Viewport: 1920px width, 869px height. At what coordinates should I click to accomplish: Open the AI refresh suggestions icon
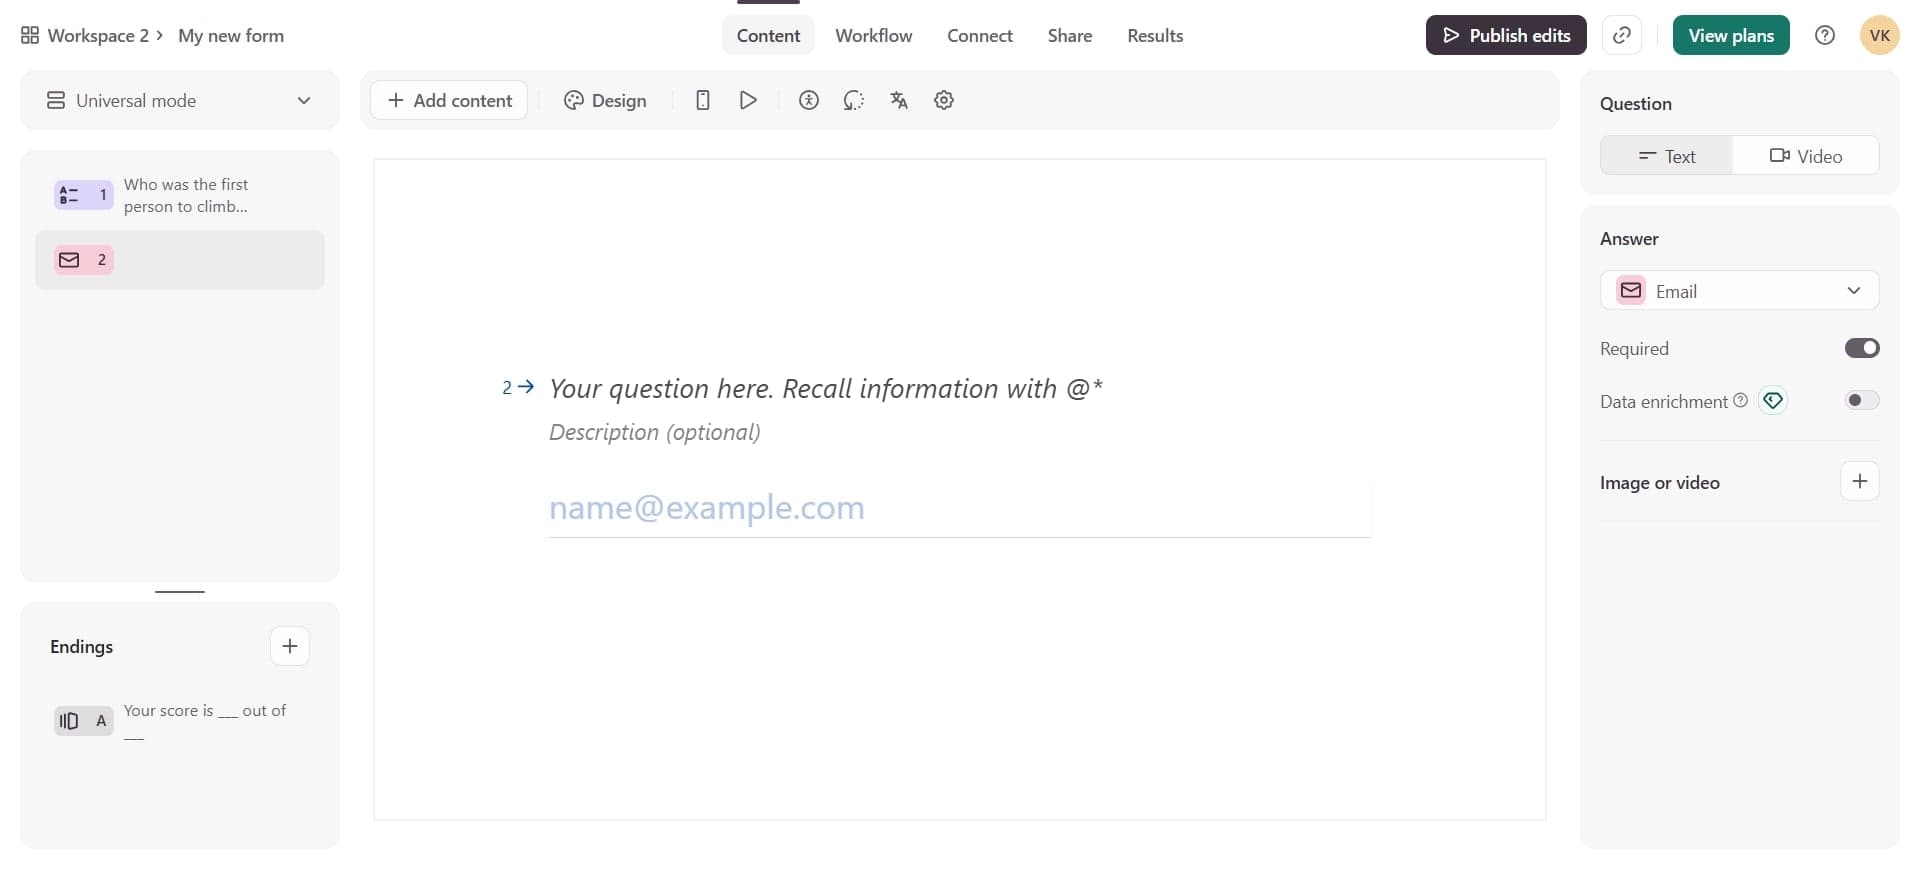853,100
